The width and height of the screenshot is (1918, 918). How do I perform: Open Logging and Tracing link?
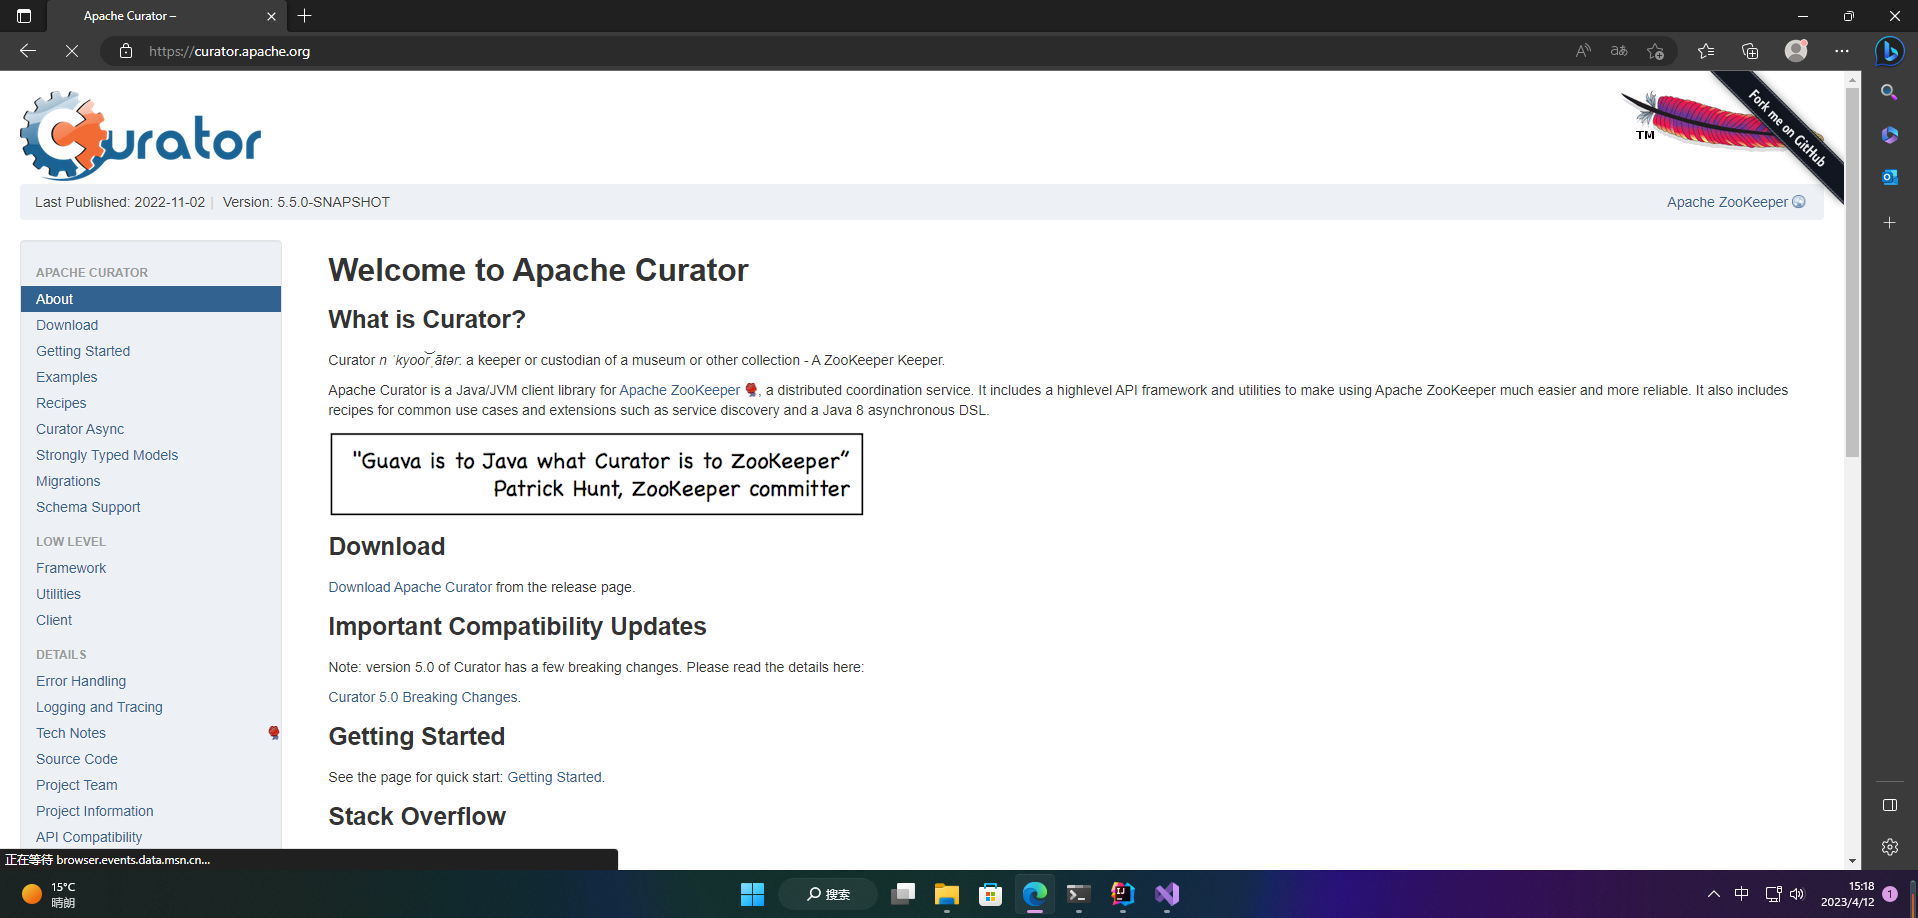(99, 707)
